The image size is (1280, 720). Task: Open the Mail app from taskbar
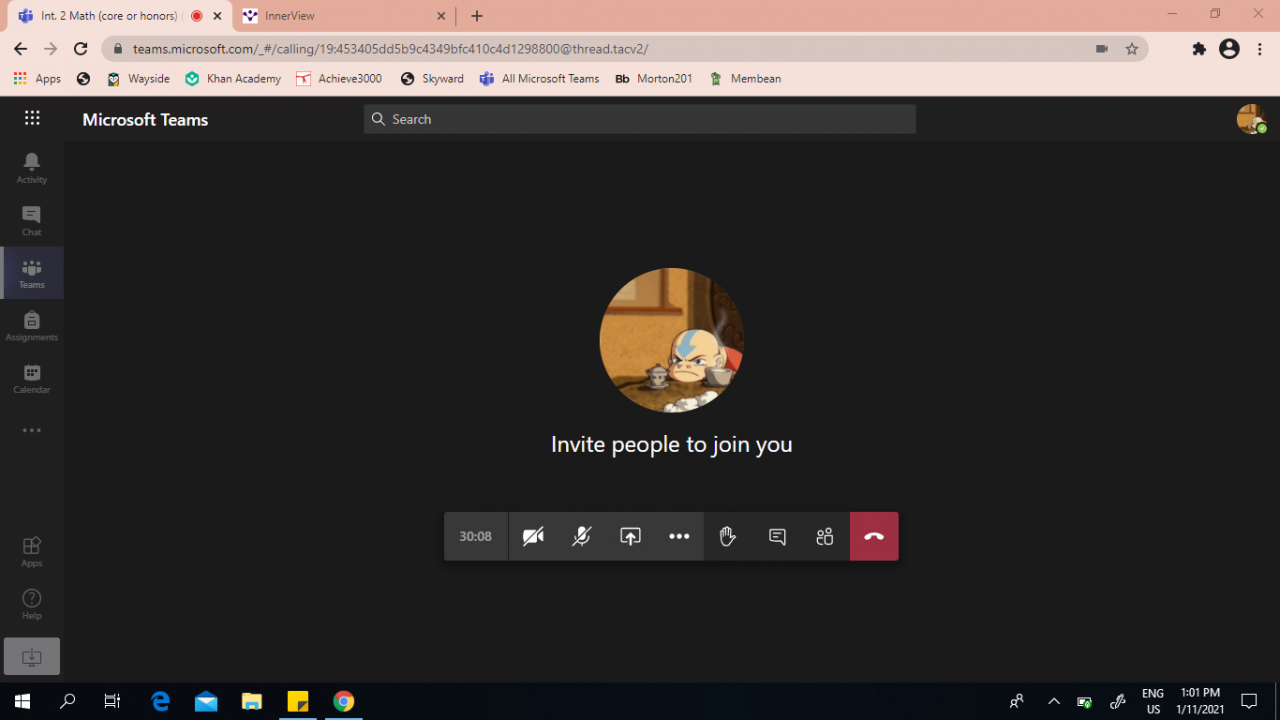coord(206,701)
